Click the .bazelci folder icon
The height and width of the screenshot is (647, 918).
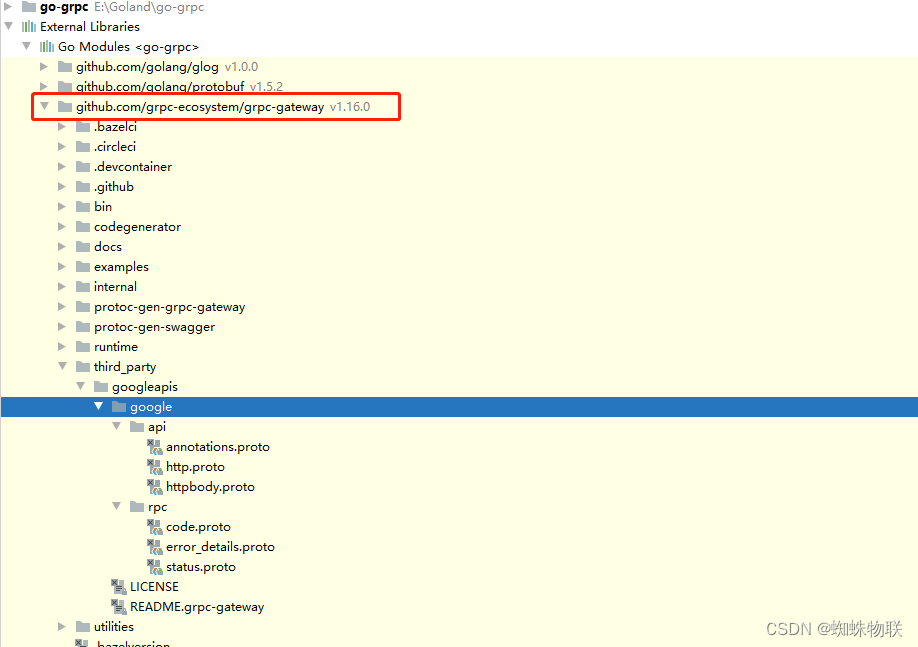click(x=83, y=126)
